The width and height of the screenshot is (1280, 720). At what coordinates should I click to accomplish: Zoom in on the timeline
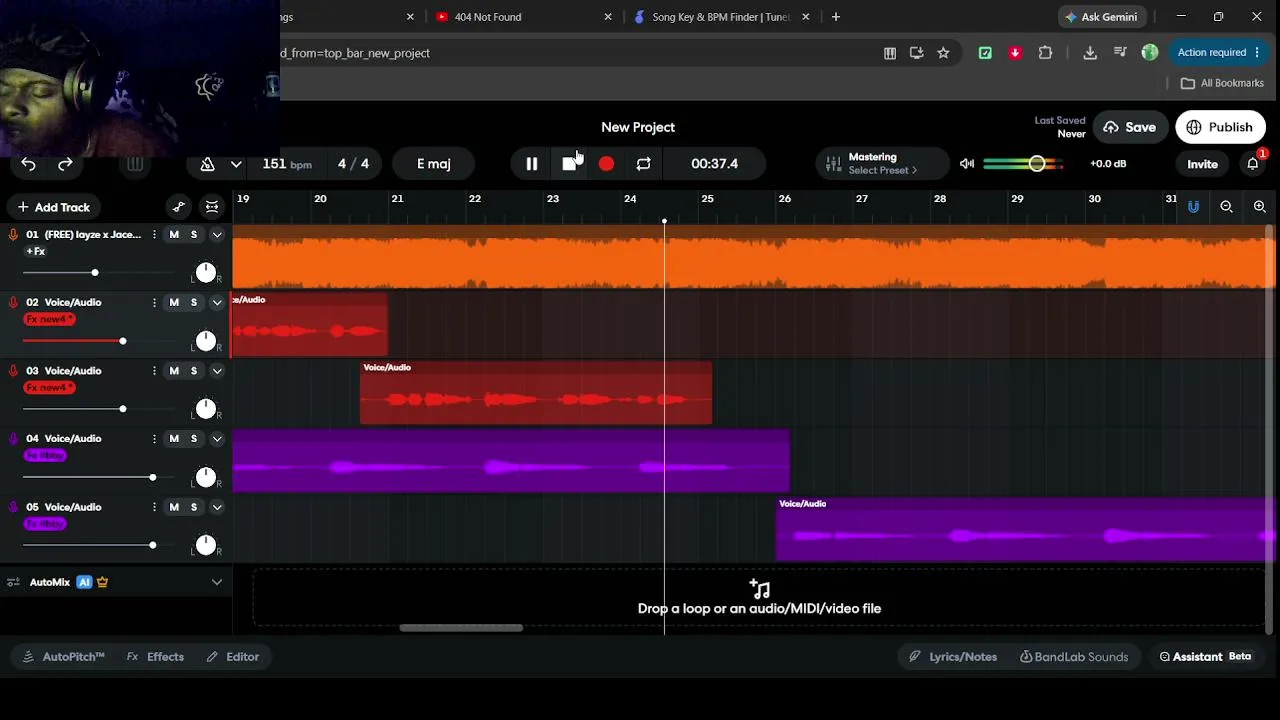click(1259, 207)
